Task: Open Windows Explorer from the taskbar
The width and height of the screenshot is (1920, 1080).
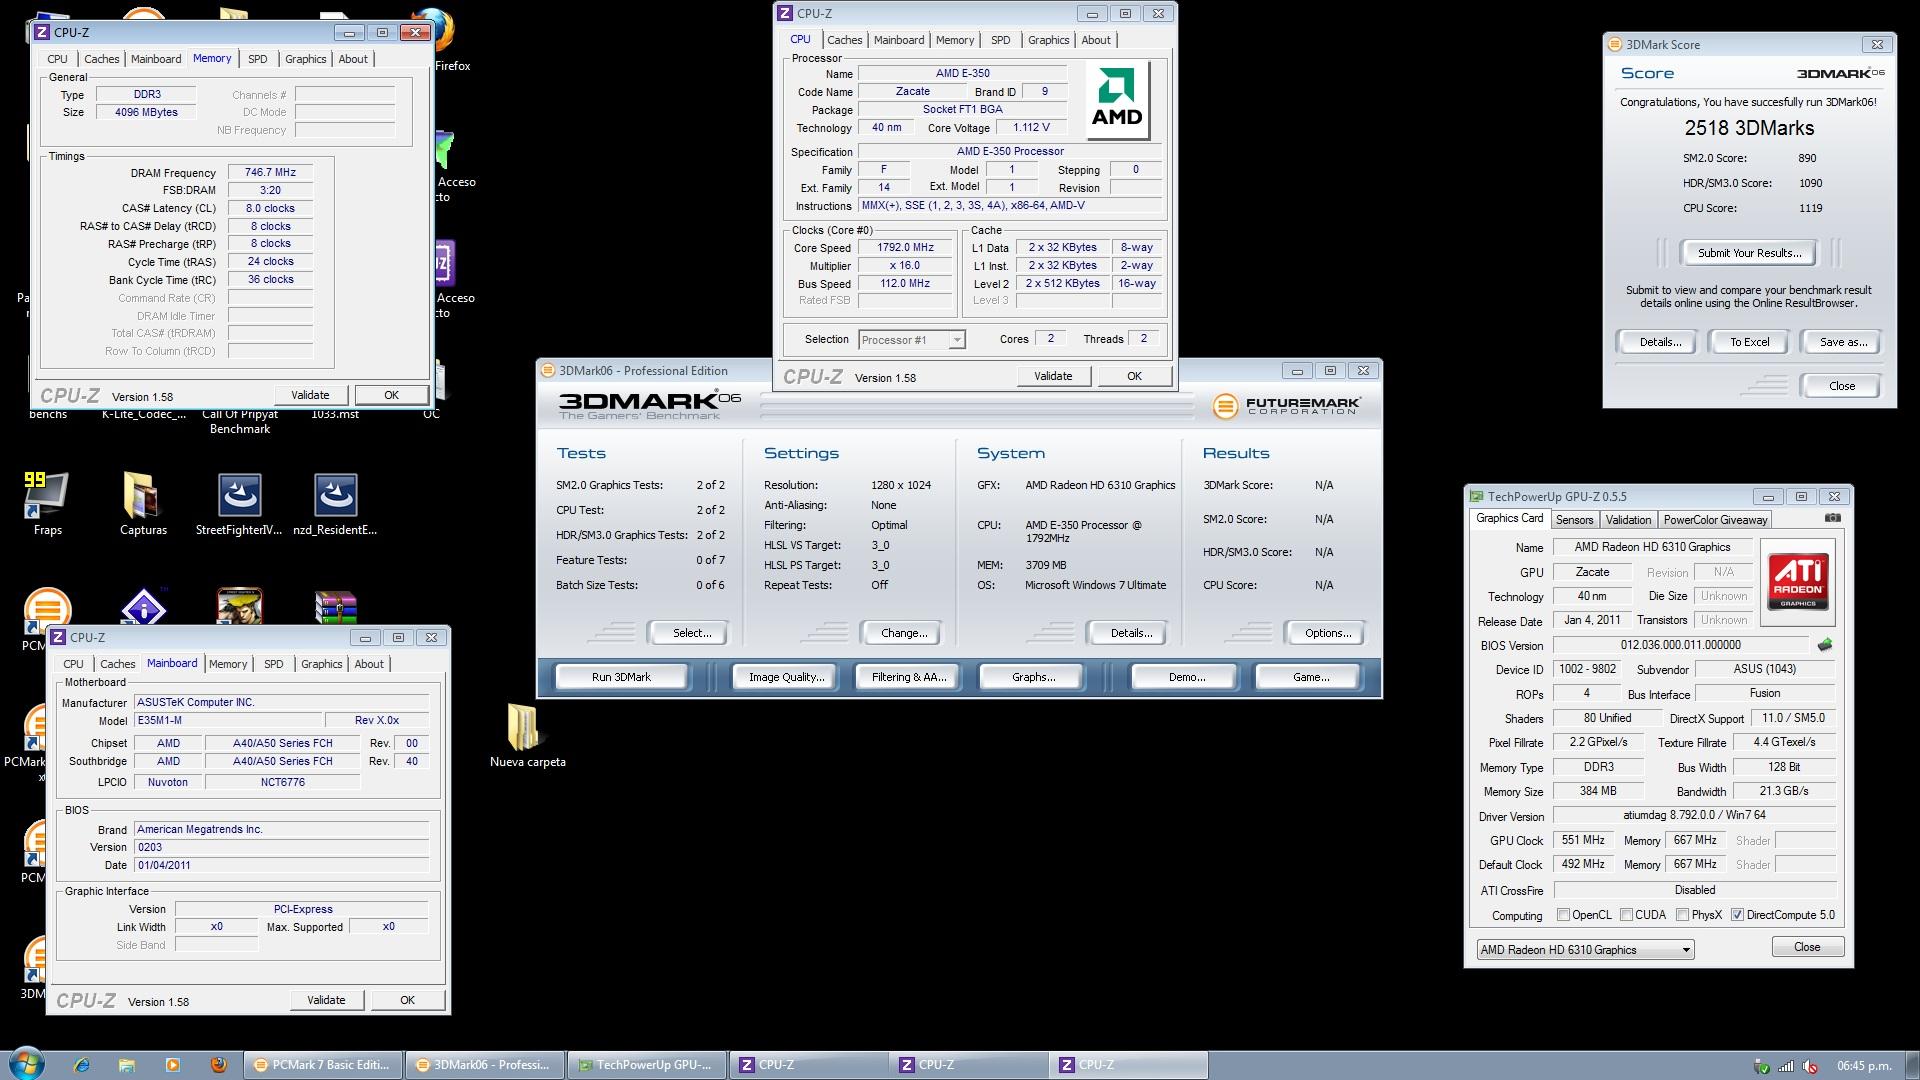Action: click(127, 1065)
